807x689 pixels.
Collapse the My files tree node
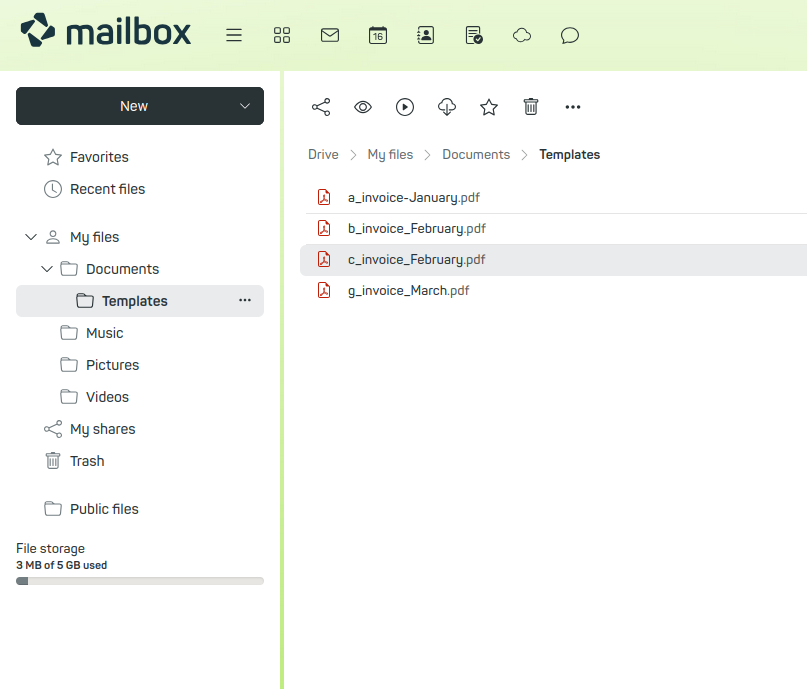tap(30, 237)
